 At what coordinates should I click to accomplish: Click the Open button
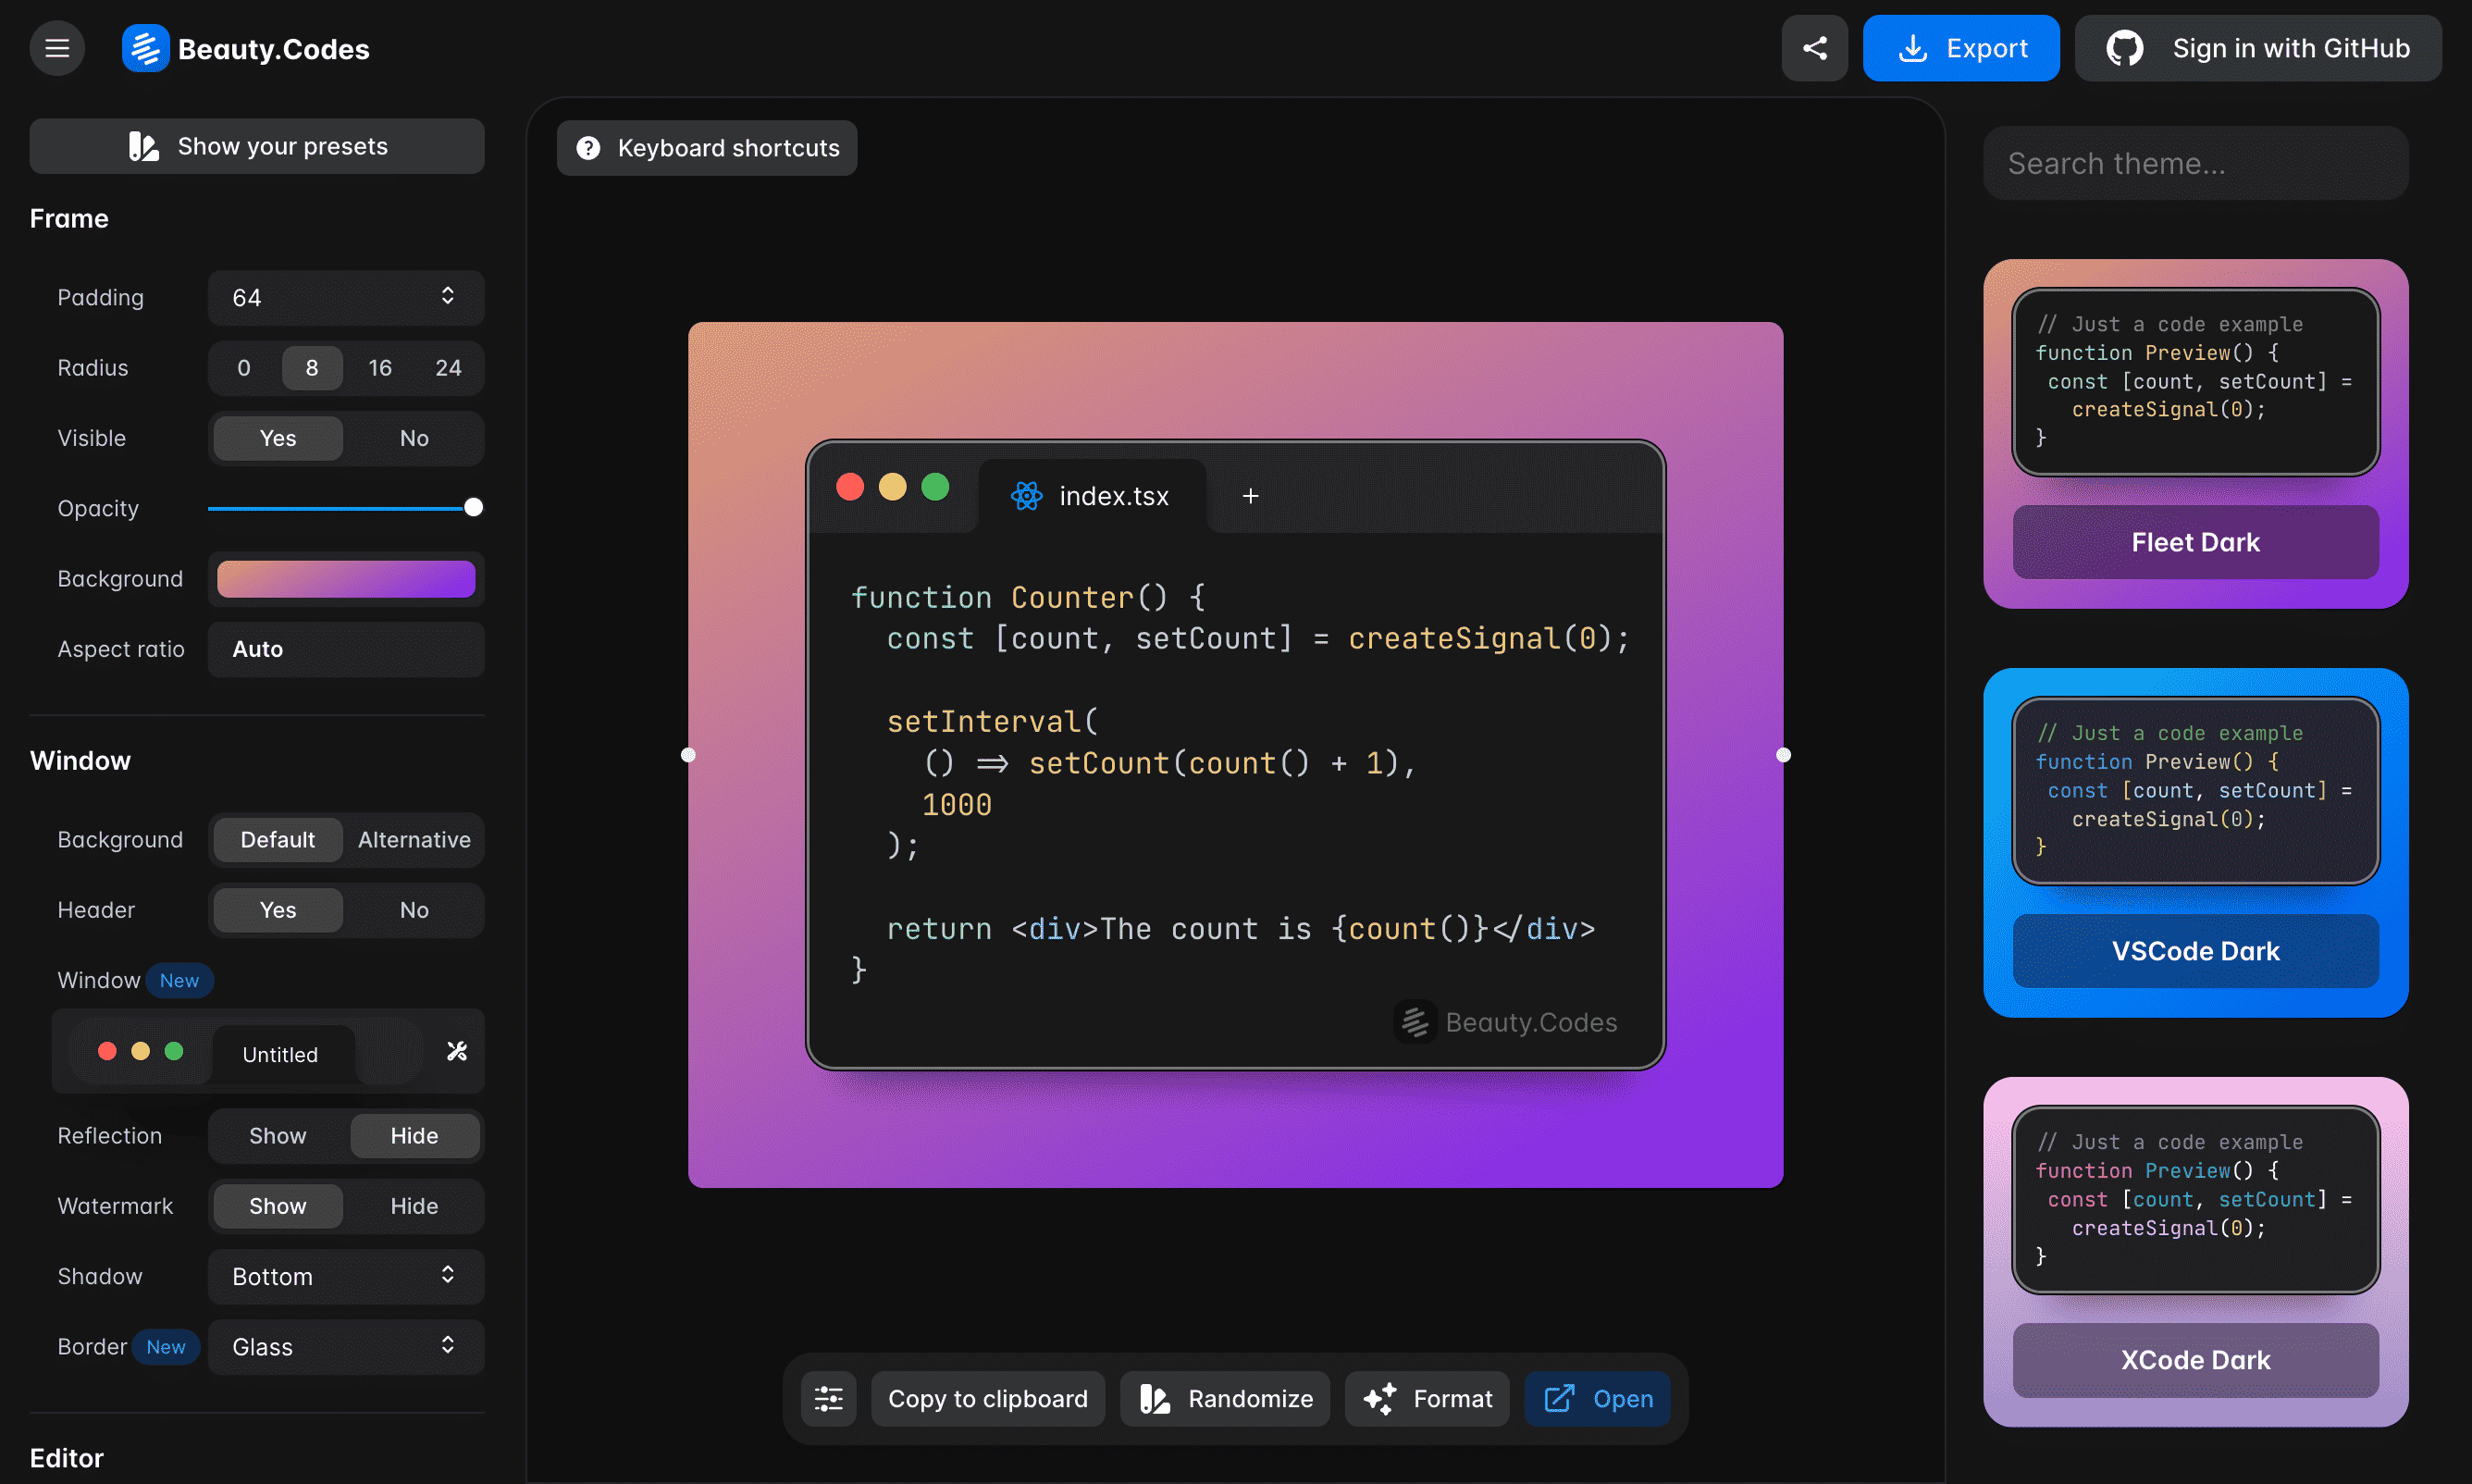[1597, 1399]
